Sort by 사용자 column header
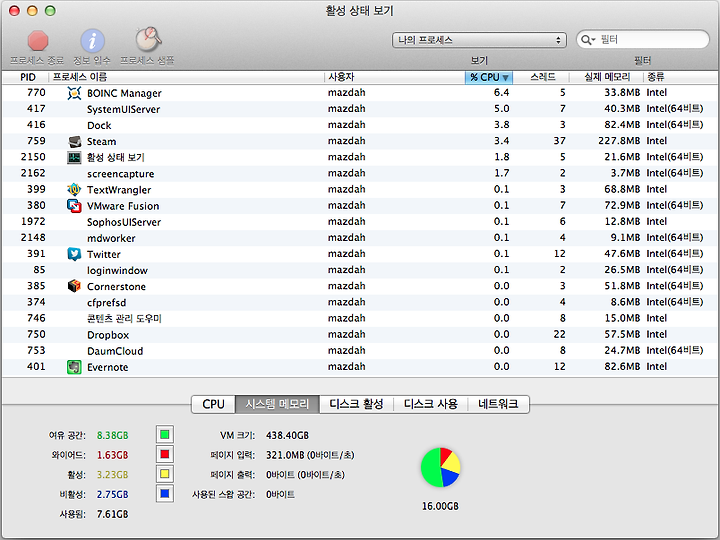The height and width of the screenshot is (540, 720). coord(395,77)
